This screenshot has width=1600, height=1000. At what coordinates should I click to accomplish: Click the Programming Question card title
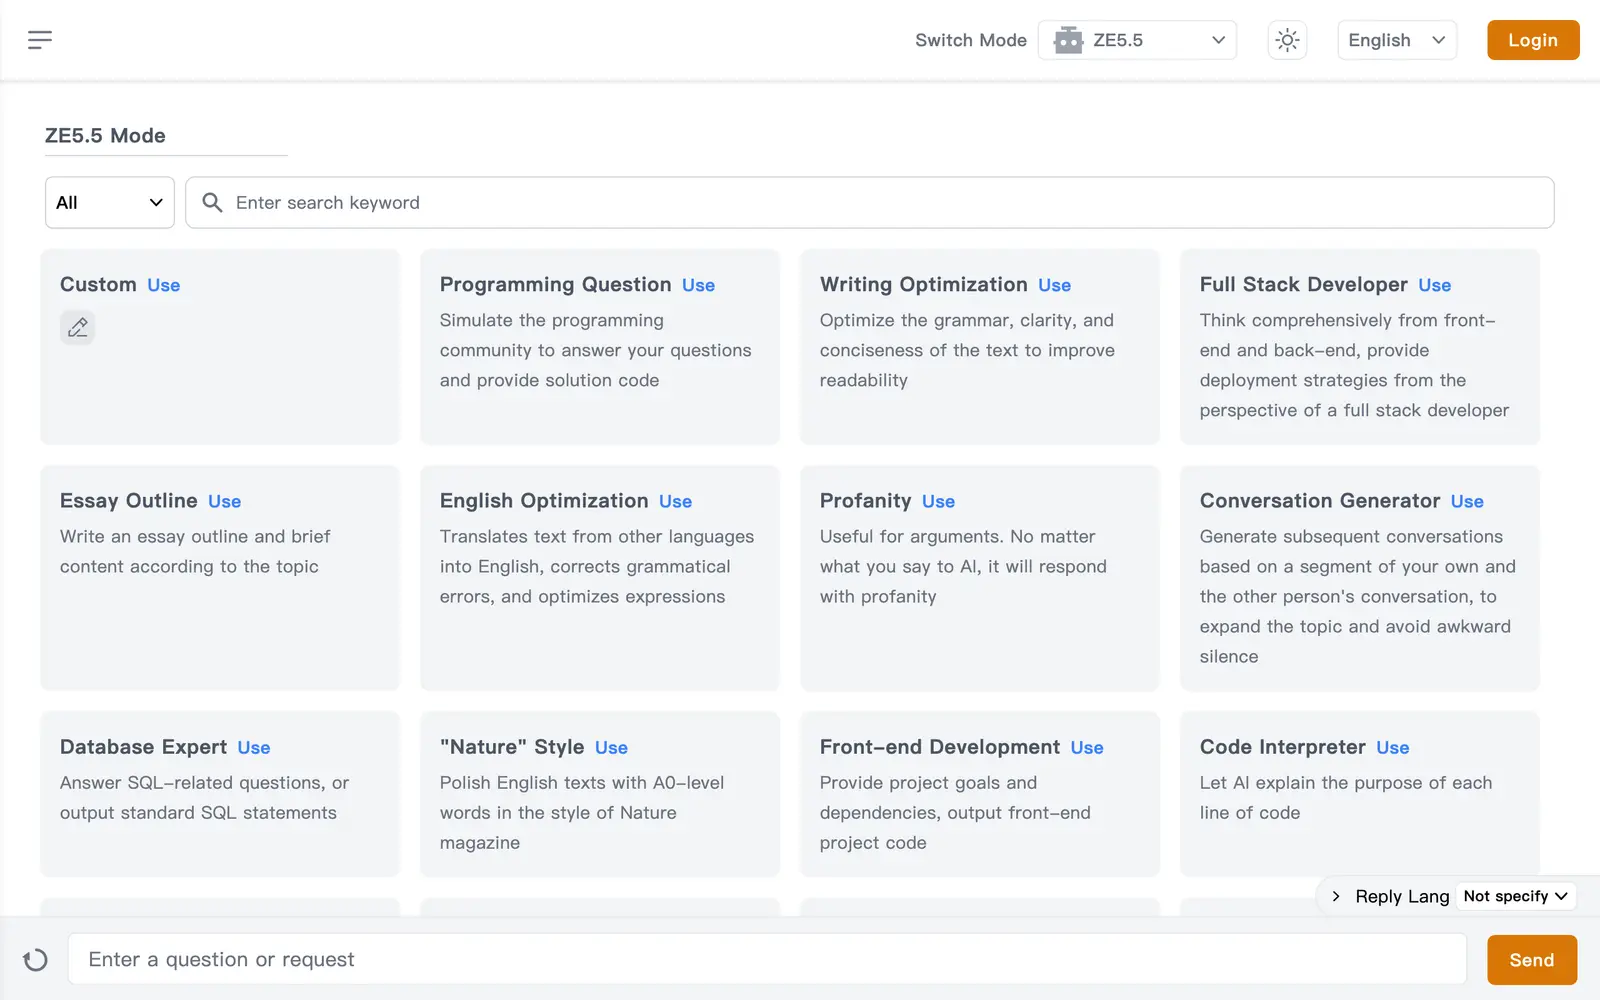pos(555,284)
